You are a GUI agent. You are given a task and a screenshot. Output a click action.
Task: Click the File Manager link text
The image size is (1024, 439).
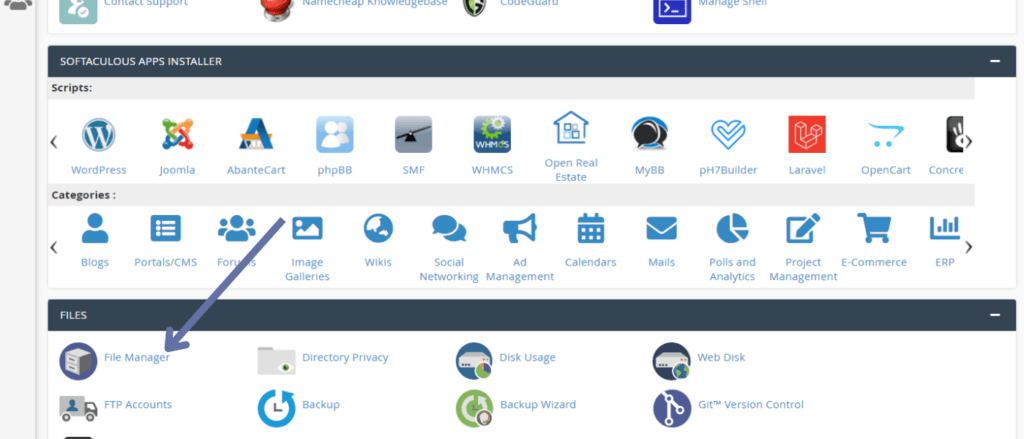(137, 357)
